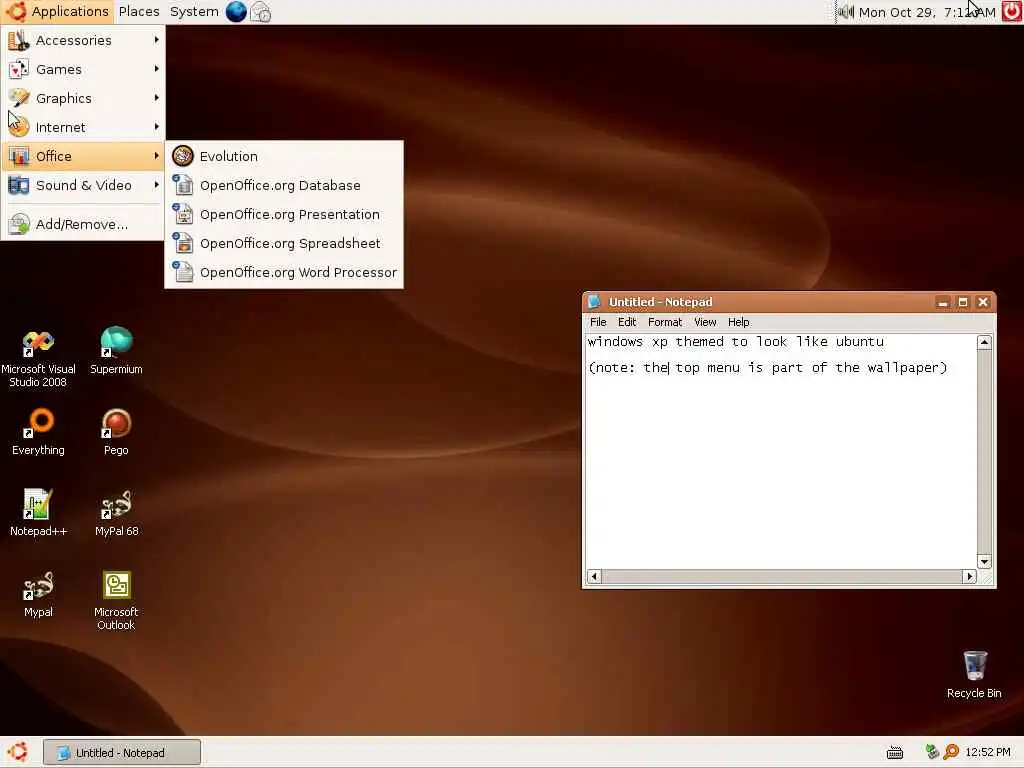The image size is (1024, 768).
Task: Click Notepad horizontal scrollbar right arrow
Action: pos(970,576)
